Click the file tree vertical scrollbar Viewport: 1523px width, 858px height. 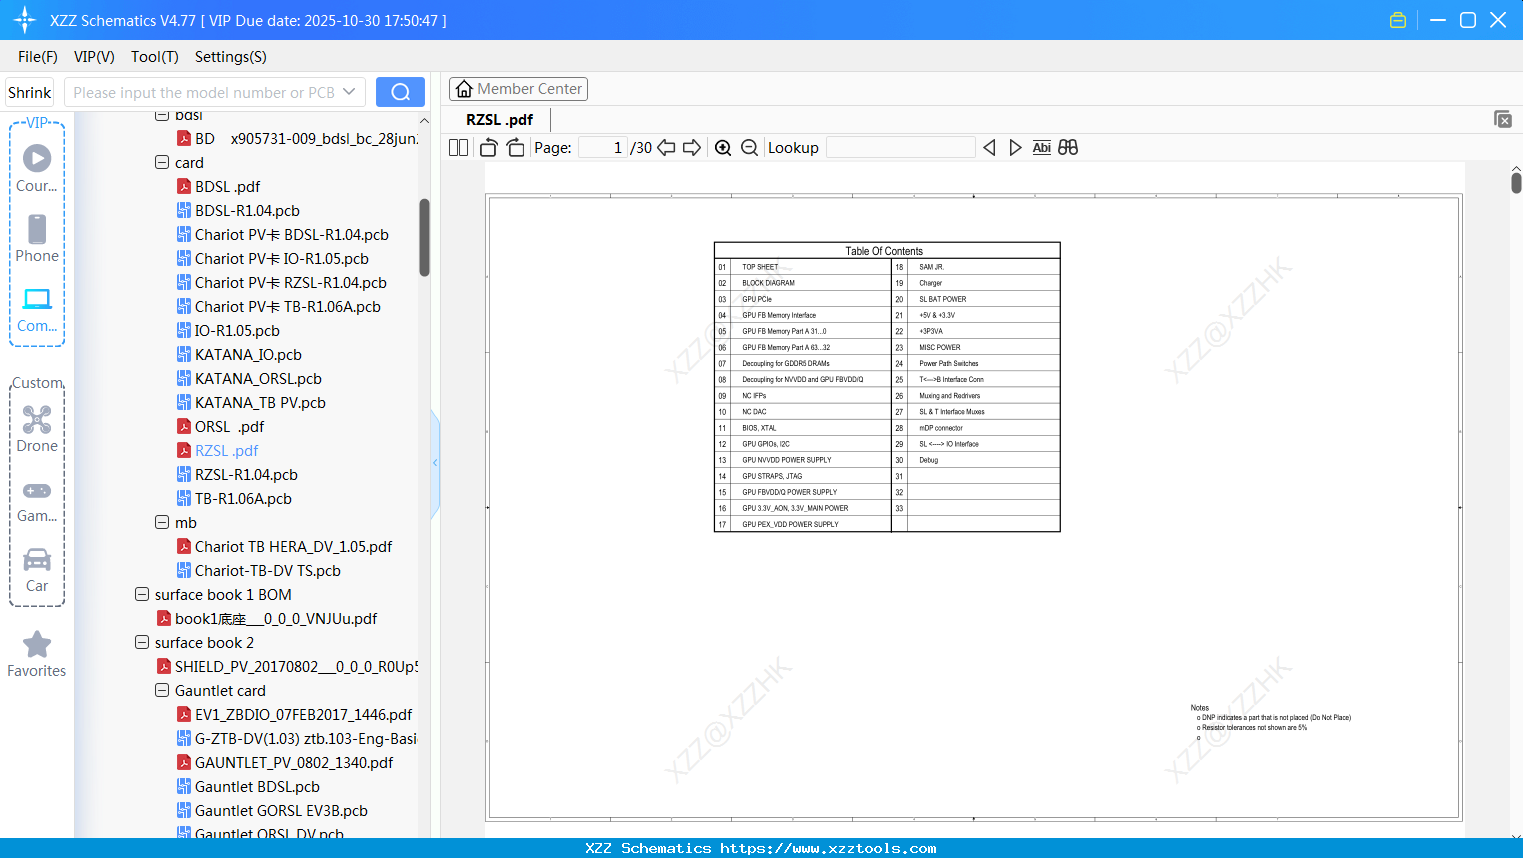424,237
